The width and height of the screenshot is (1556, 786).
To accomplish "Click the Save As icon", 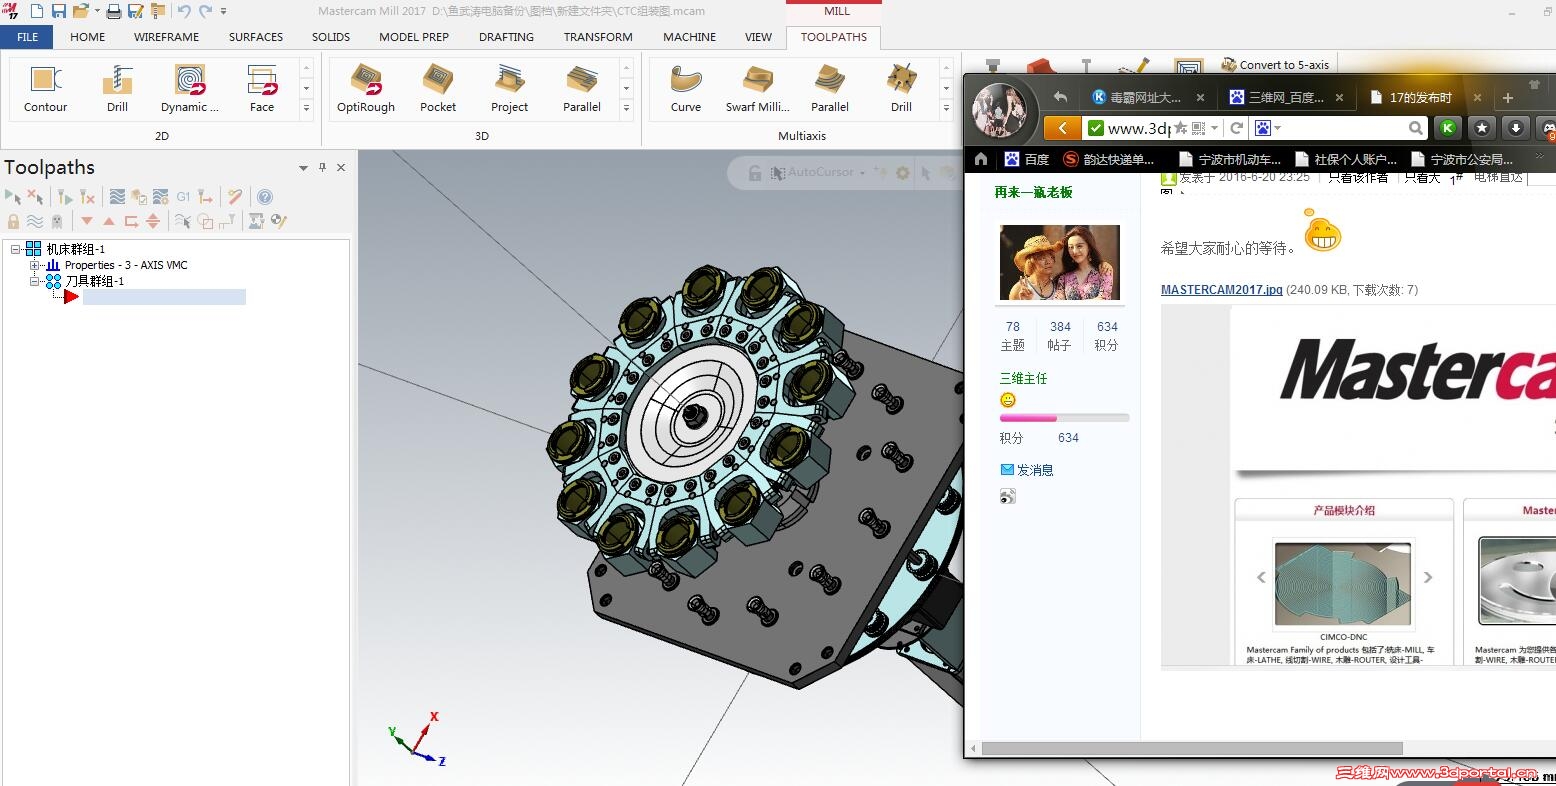I will tap(136, 12).
